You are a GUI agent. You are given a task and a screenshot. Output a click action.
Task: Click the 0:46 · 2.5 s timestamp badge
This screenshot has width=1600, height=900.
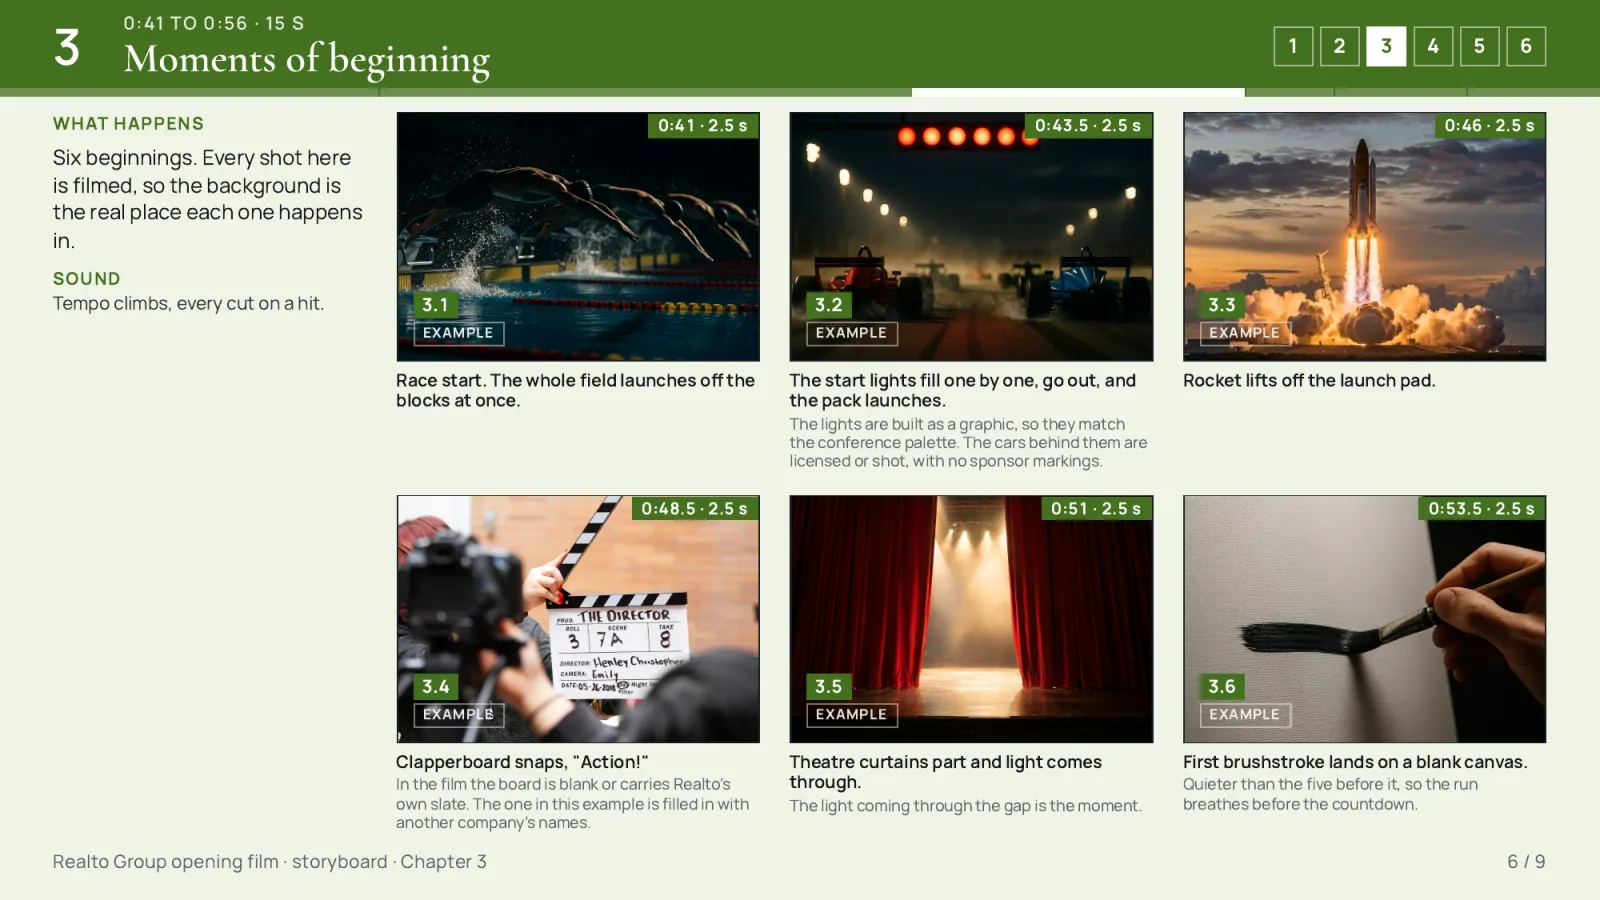click(1489, 125)
